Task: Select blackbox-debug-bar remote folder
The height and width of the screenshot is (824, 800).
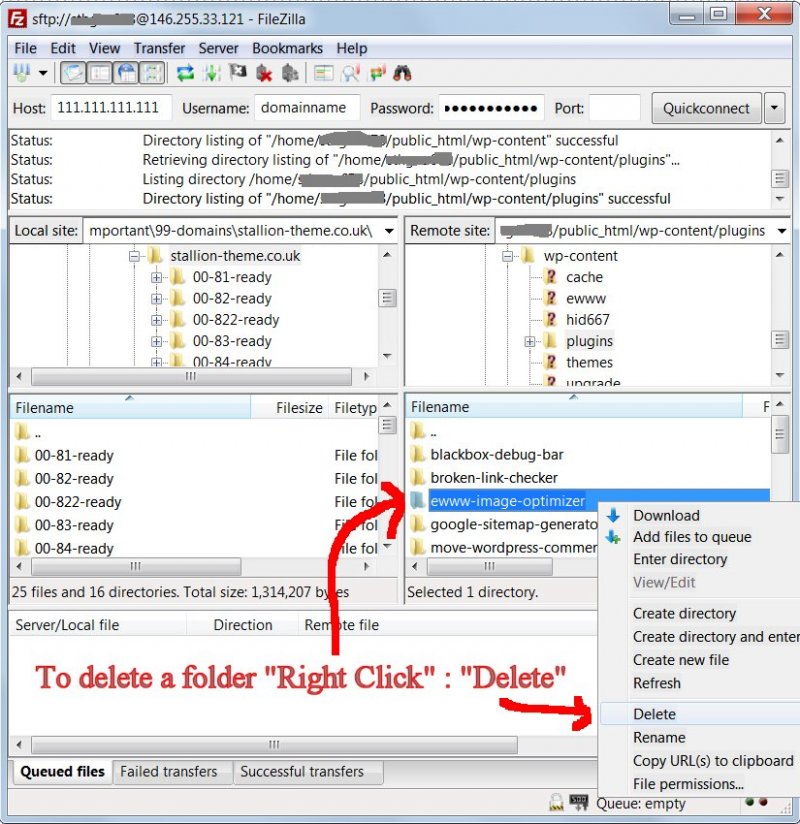Action: (496, 455)
